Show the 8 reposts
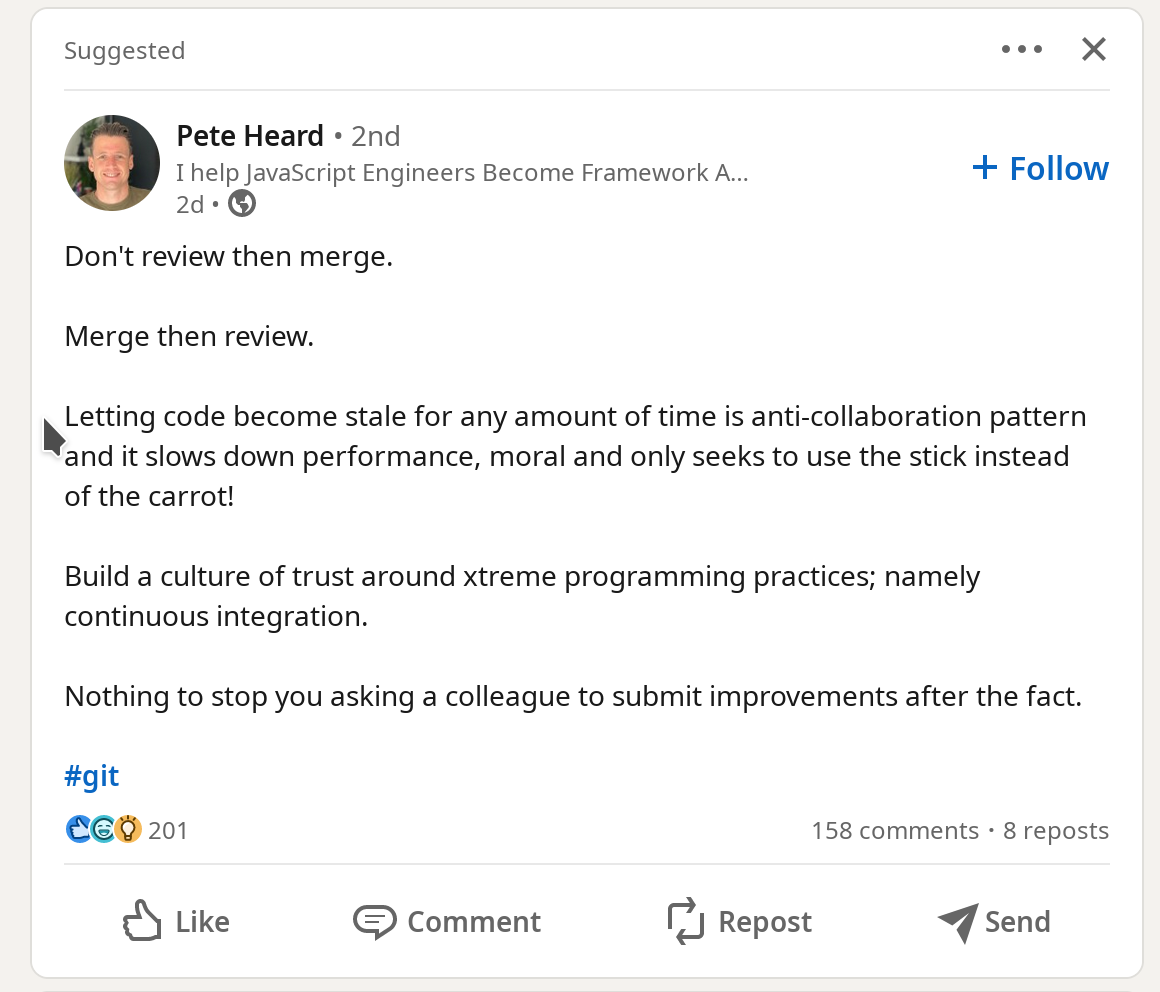The image size is (1160, 992). 1056,831
